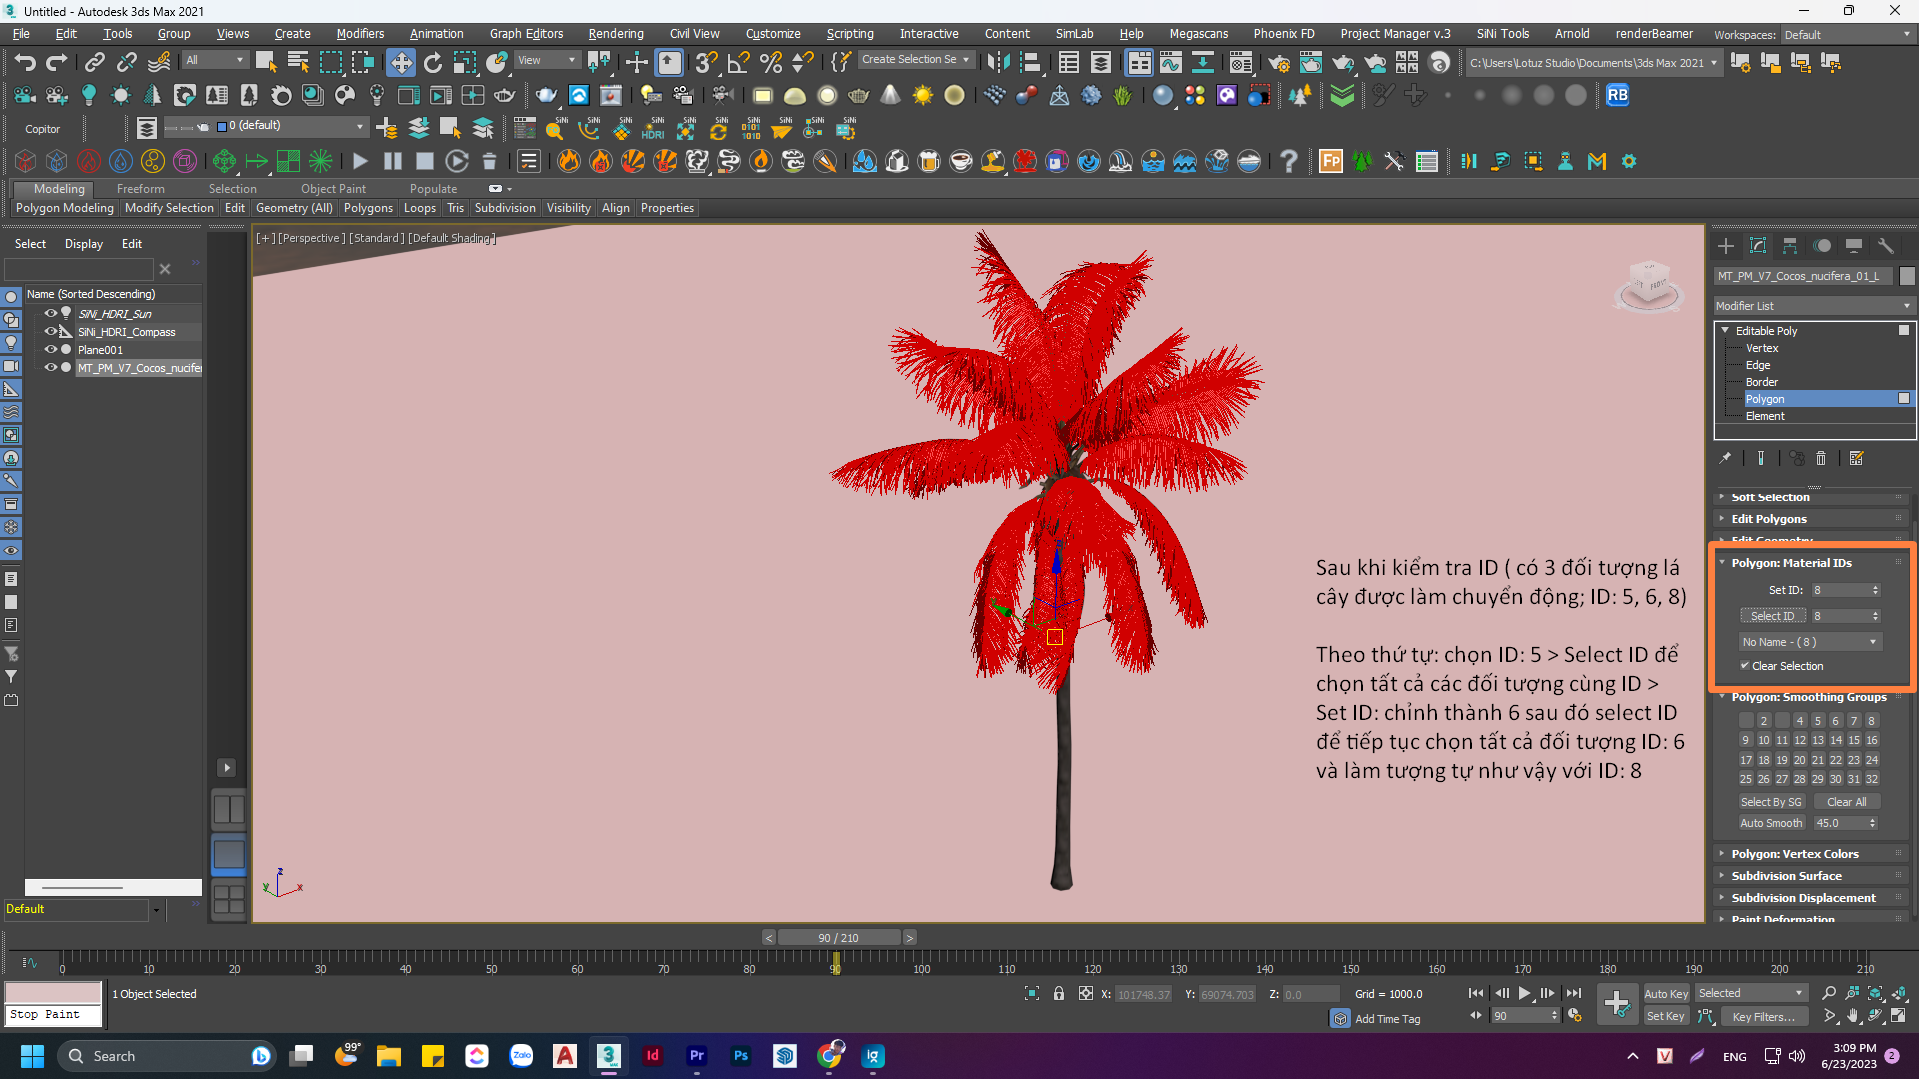The image size is (1919, 1079).
Task: Open the Create Selection Set dropdown
Action: [915, 60]
